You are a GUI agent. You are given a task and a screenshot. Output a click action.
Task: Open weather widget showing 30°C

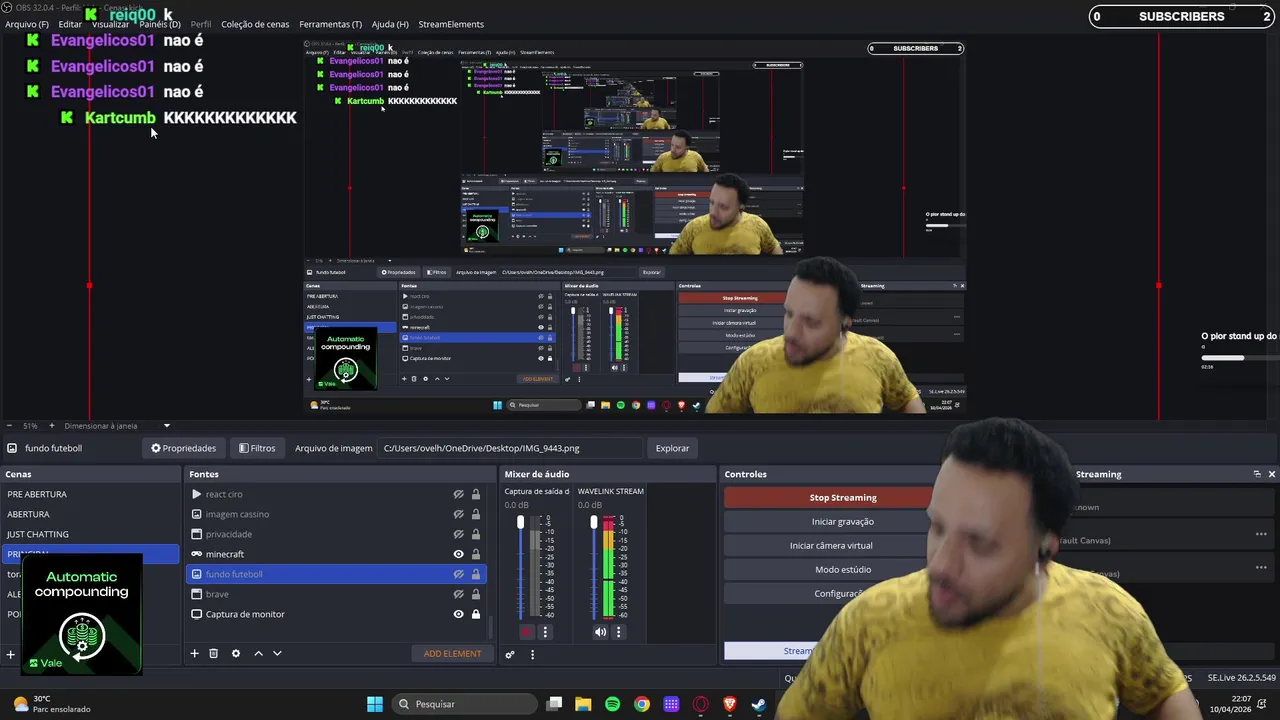coord(52,704)
